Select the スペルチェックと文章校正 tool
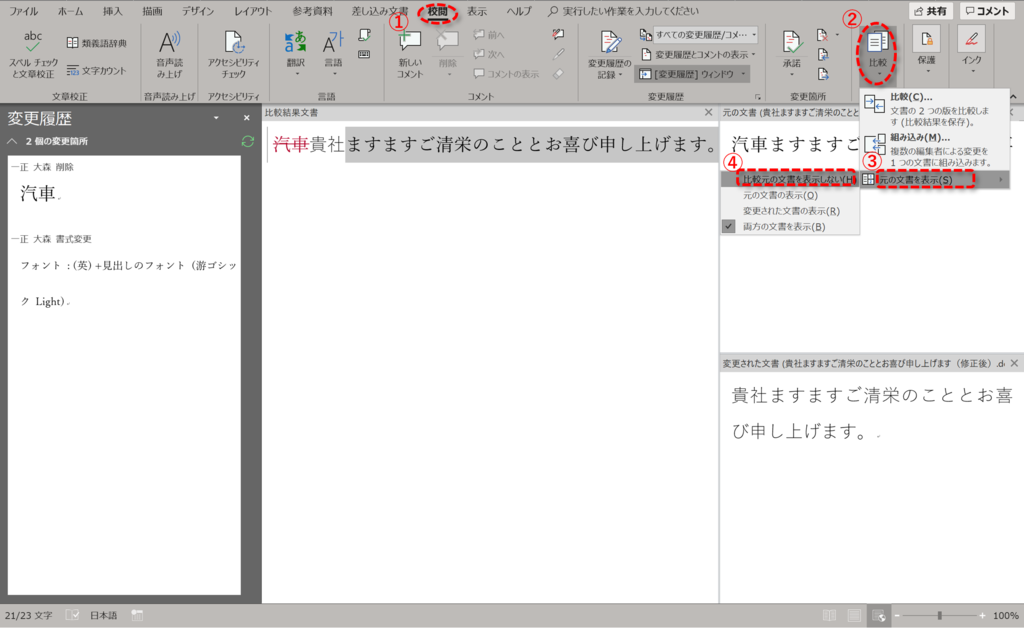 pos(33,55)
